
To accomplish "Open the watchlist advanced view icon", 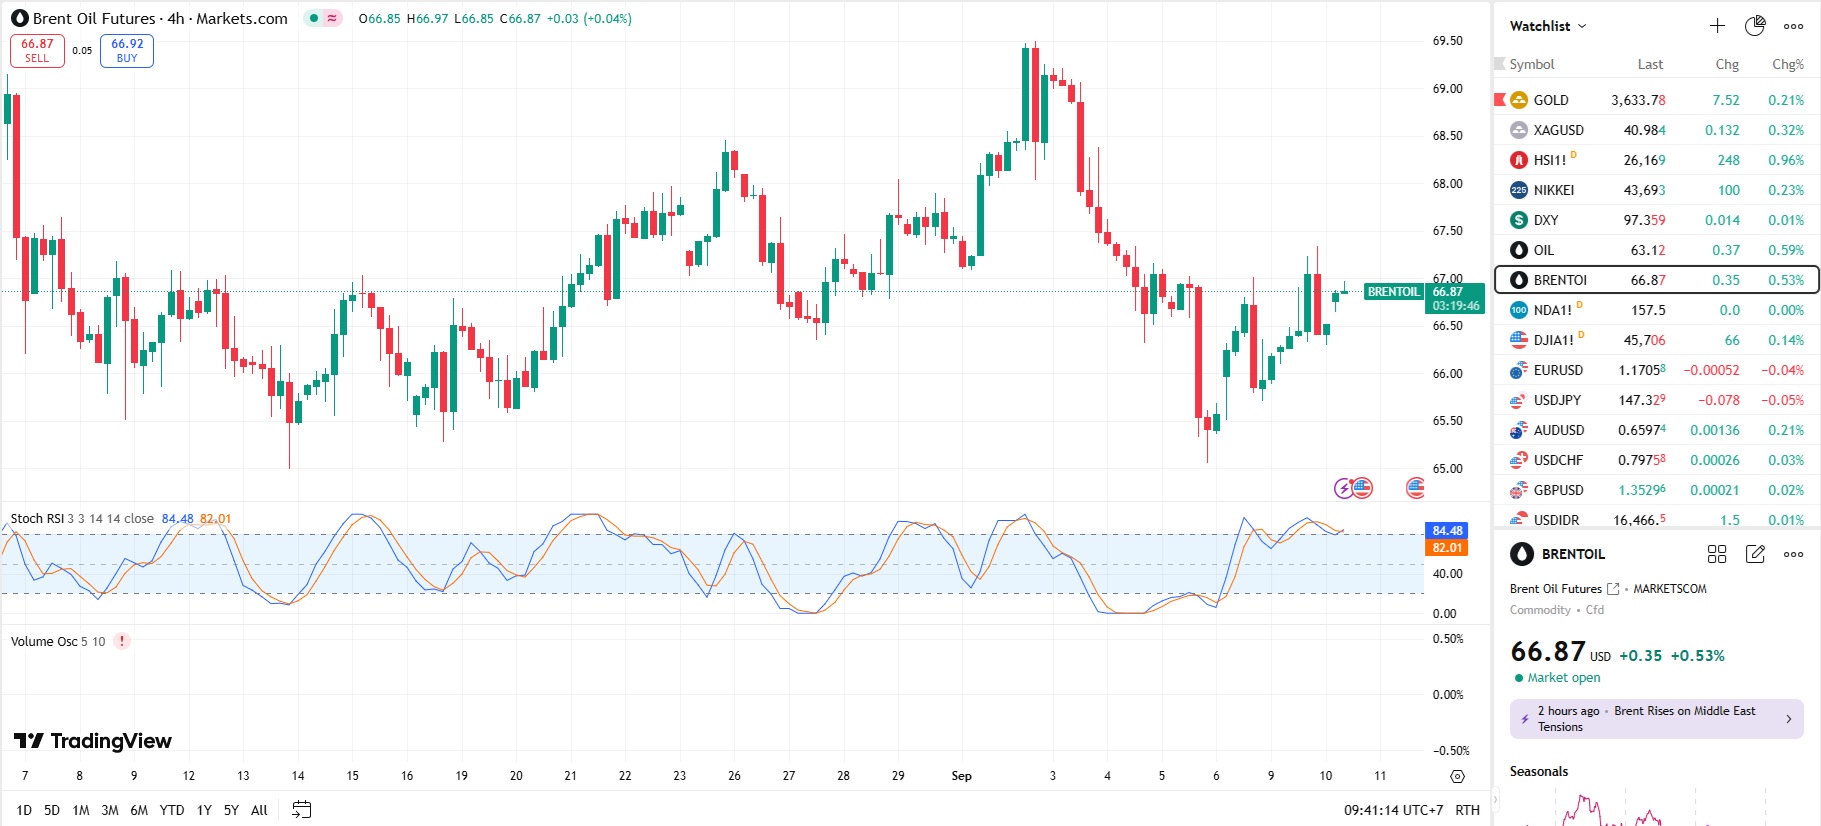I will click(x=1755, y=26).
